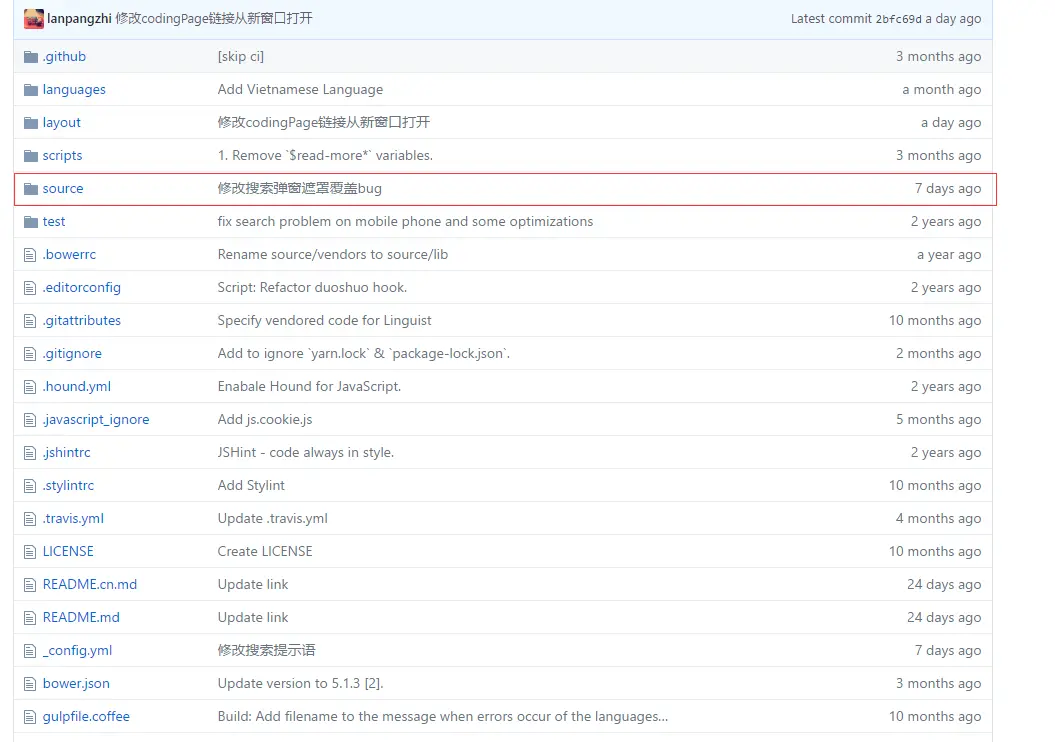Open 'Enabale Hound for JavaScript.' commit
The height and width of the screenshot is (742, 1055).
click(309, 386)
